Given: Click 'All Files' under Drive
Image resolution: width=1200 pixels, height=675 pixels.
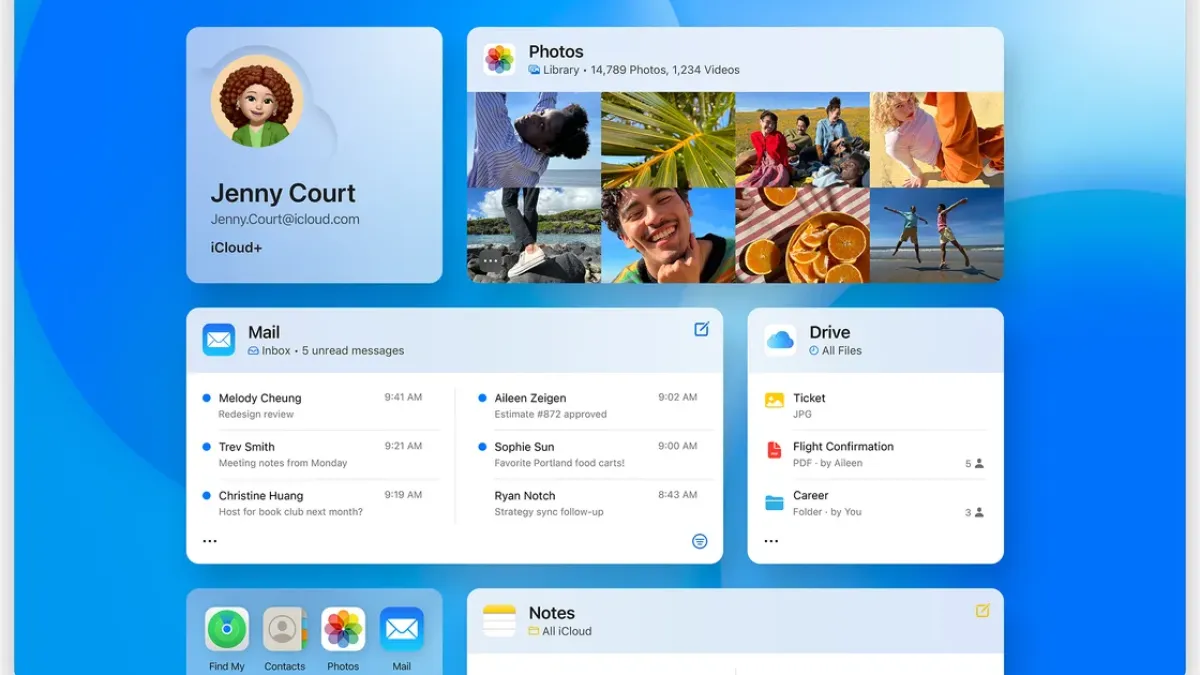Looking at the screenshot, I should [835, 351].
